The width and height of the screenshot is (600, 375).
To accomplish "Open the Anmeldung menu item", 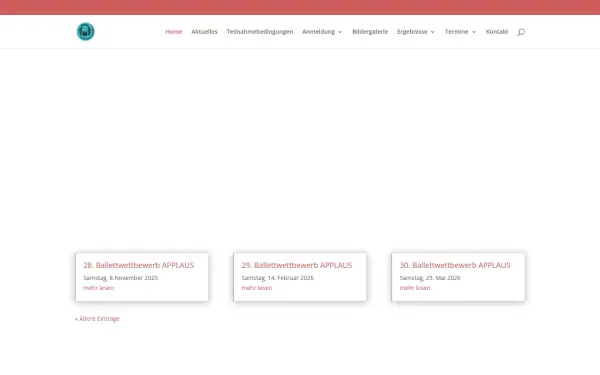I will pos(318,32).
